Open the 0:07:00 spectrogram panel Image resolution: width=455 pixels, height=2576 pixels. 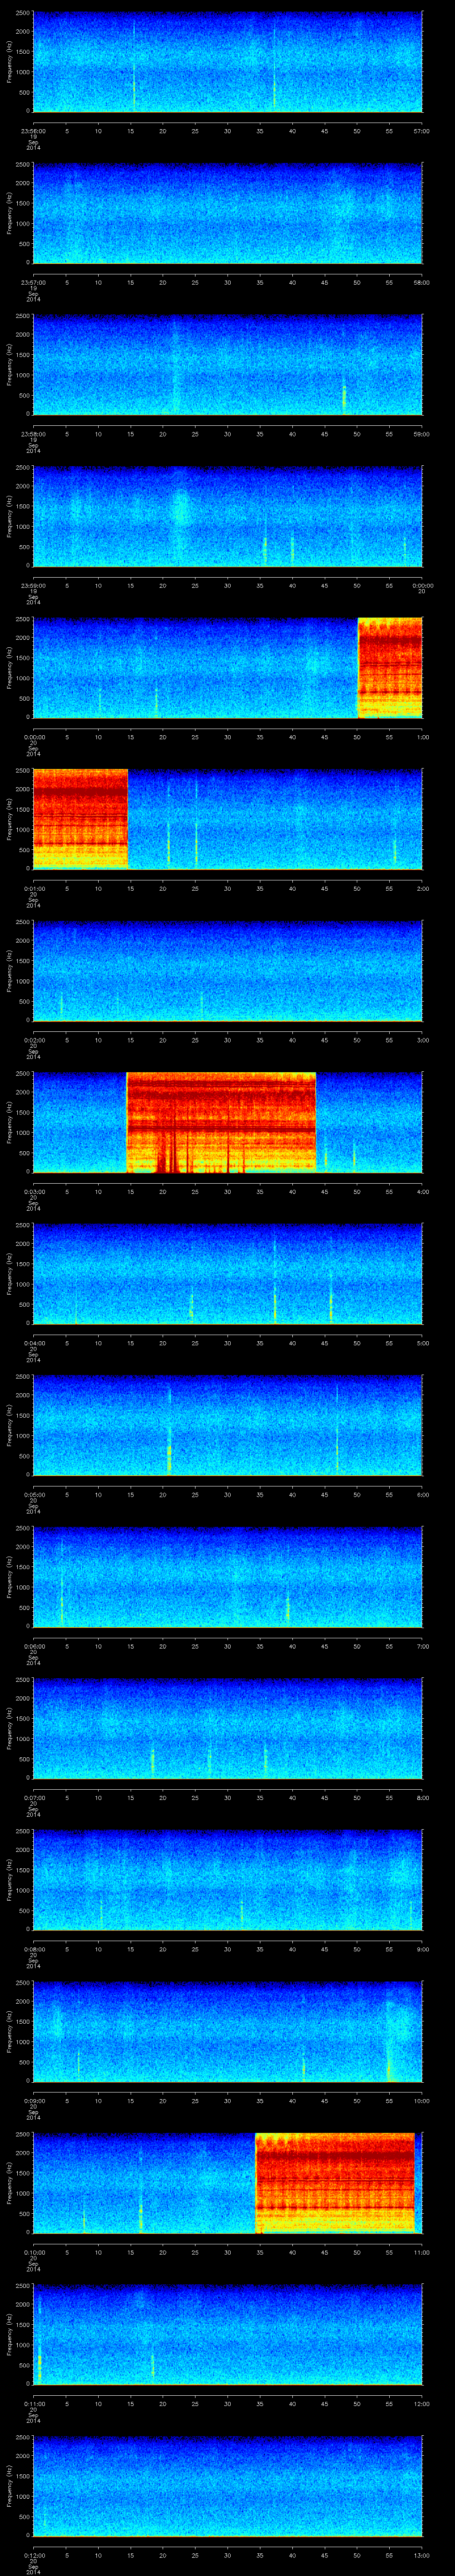pos(227,1729)
